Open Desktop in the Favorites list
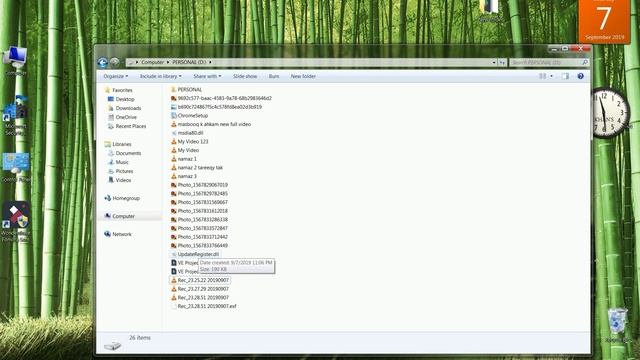Screen dimensions: 640x360 pyautogui.click(x=124, y=99)
